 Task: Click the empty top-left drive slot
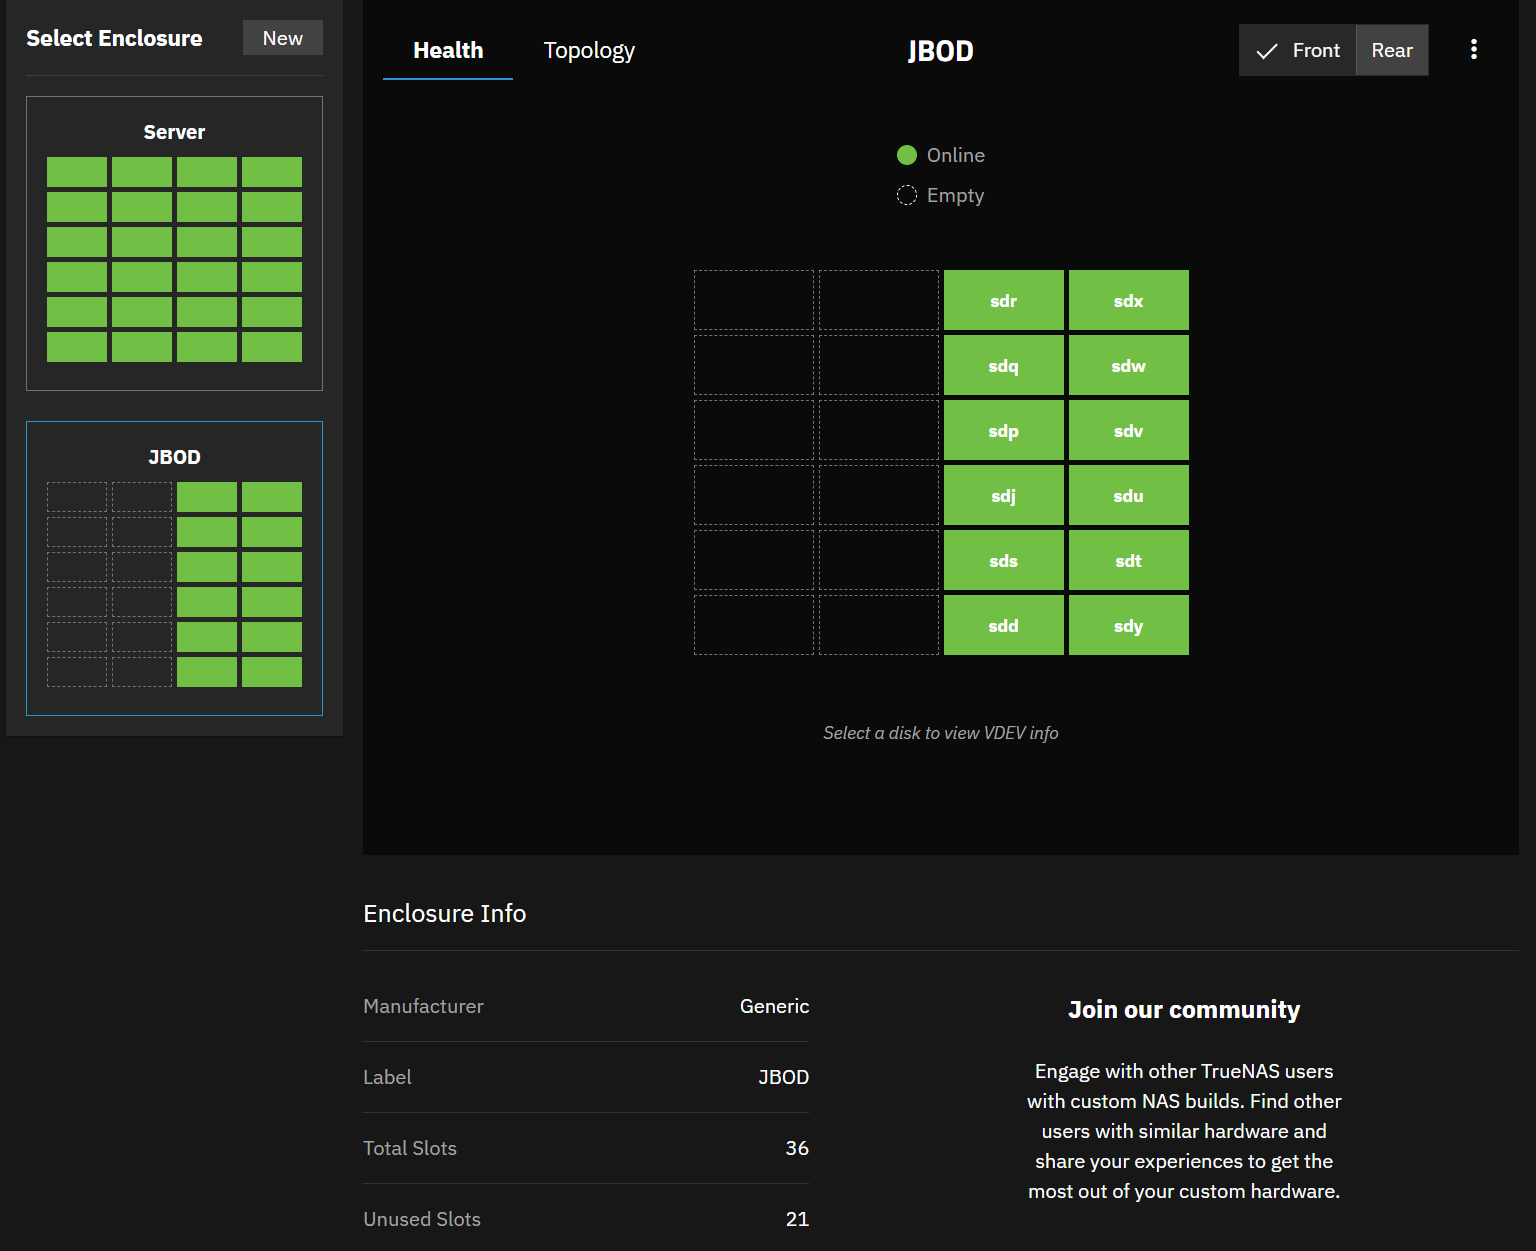click(x=754, y=300)
